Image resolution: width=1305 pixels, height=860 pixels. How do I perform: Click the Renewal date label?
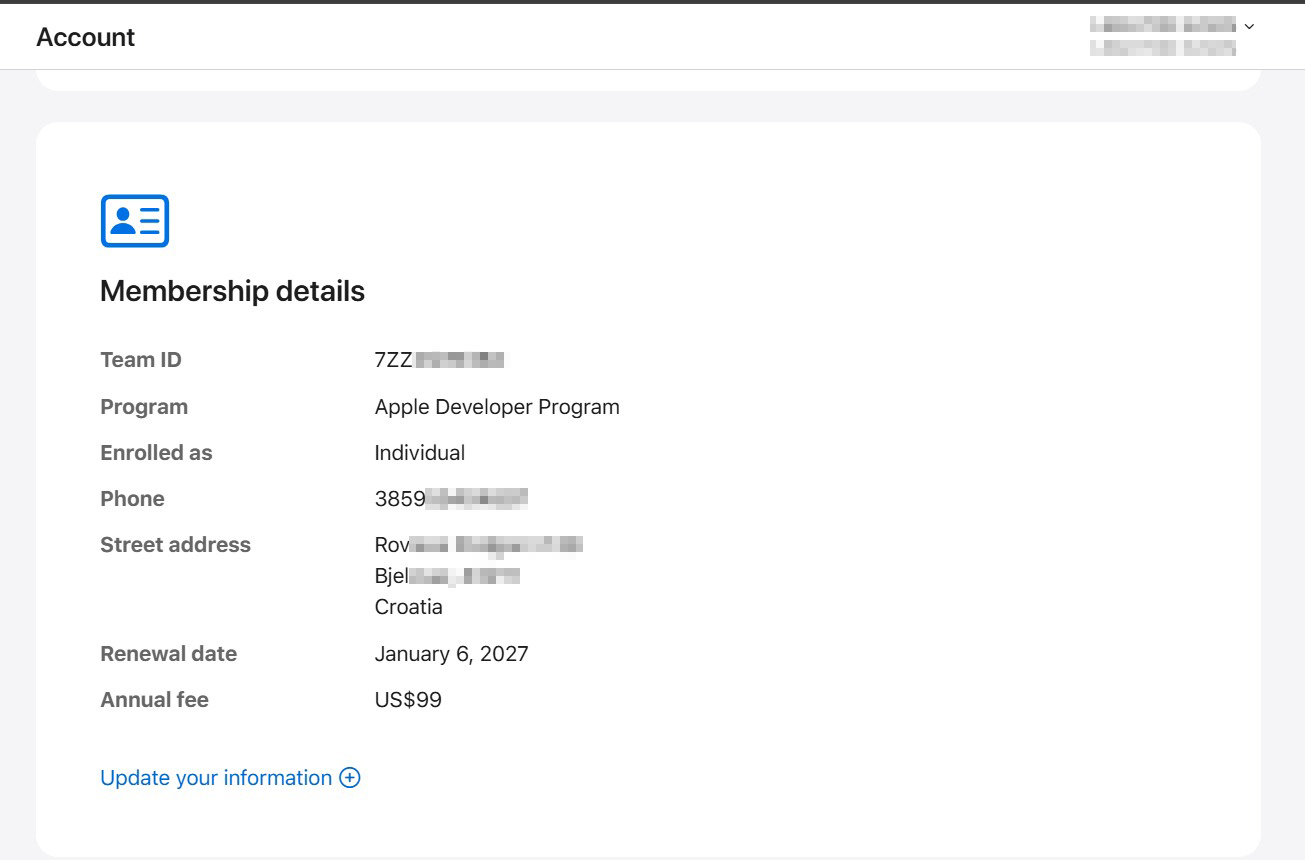[168, 654]
